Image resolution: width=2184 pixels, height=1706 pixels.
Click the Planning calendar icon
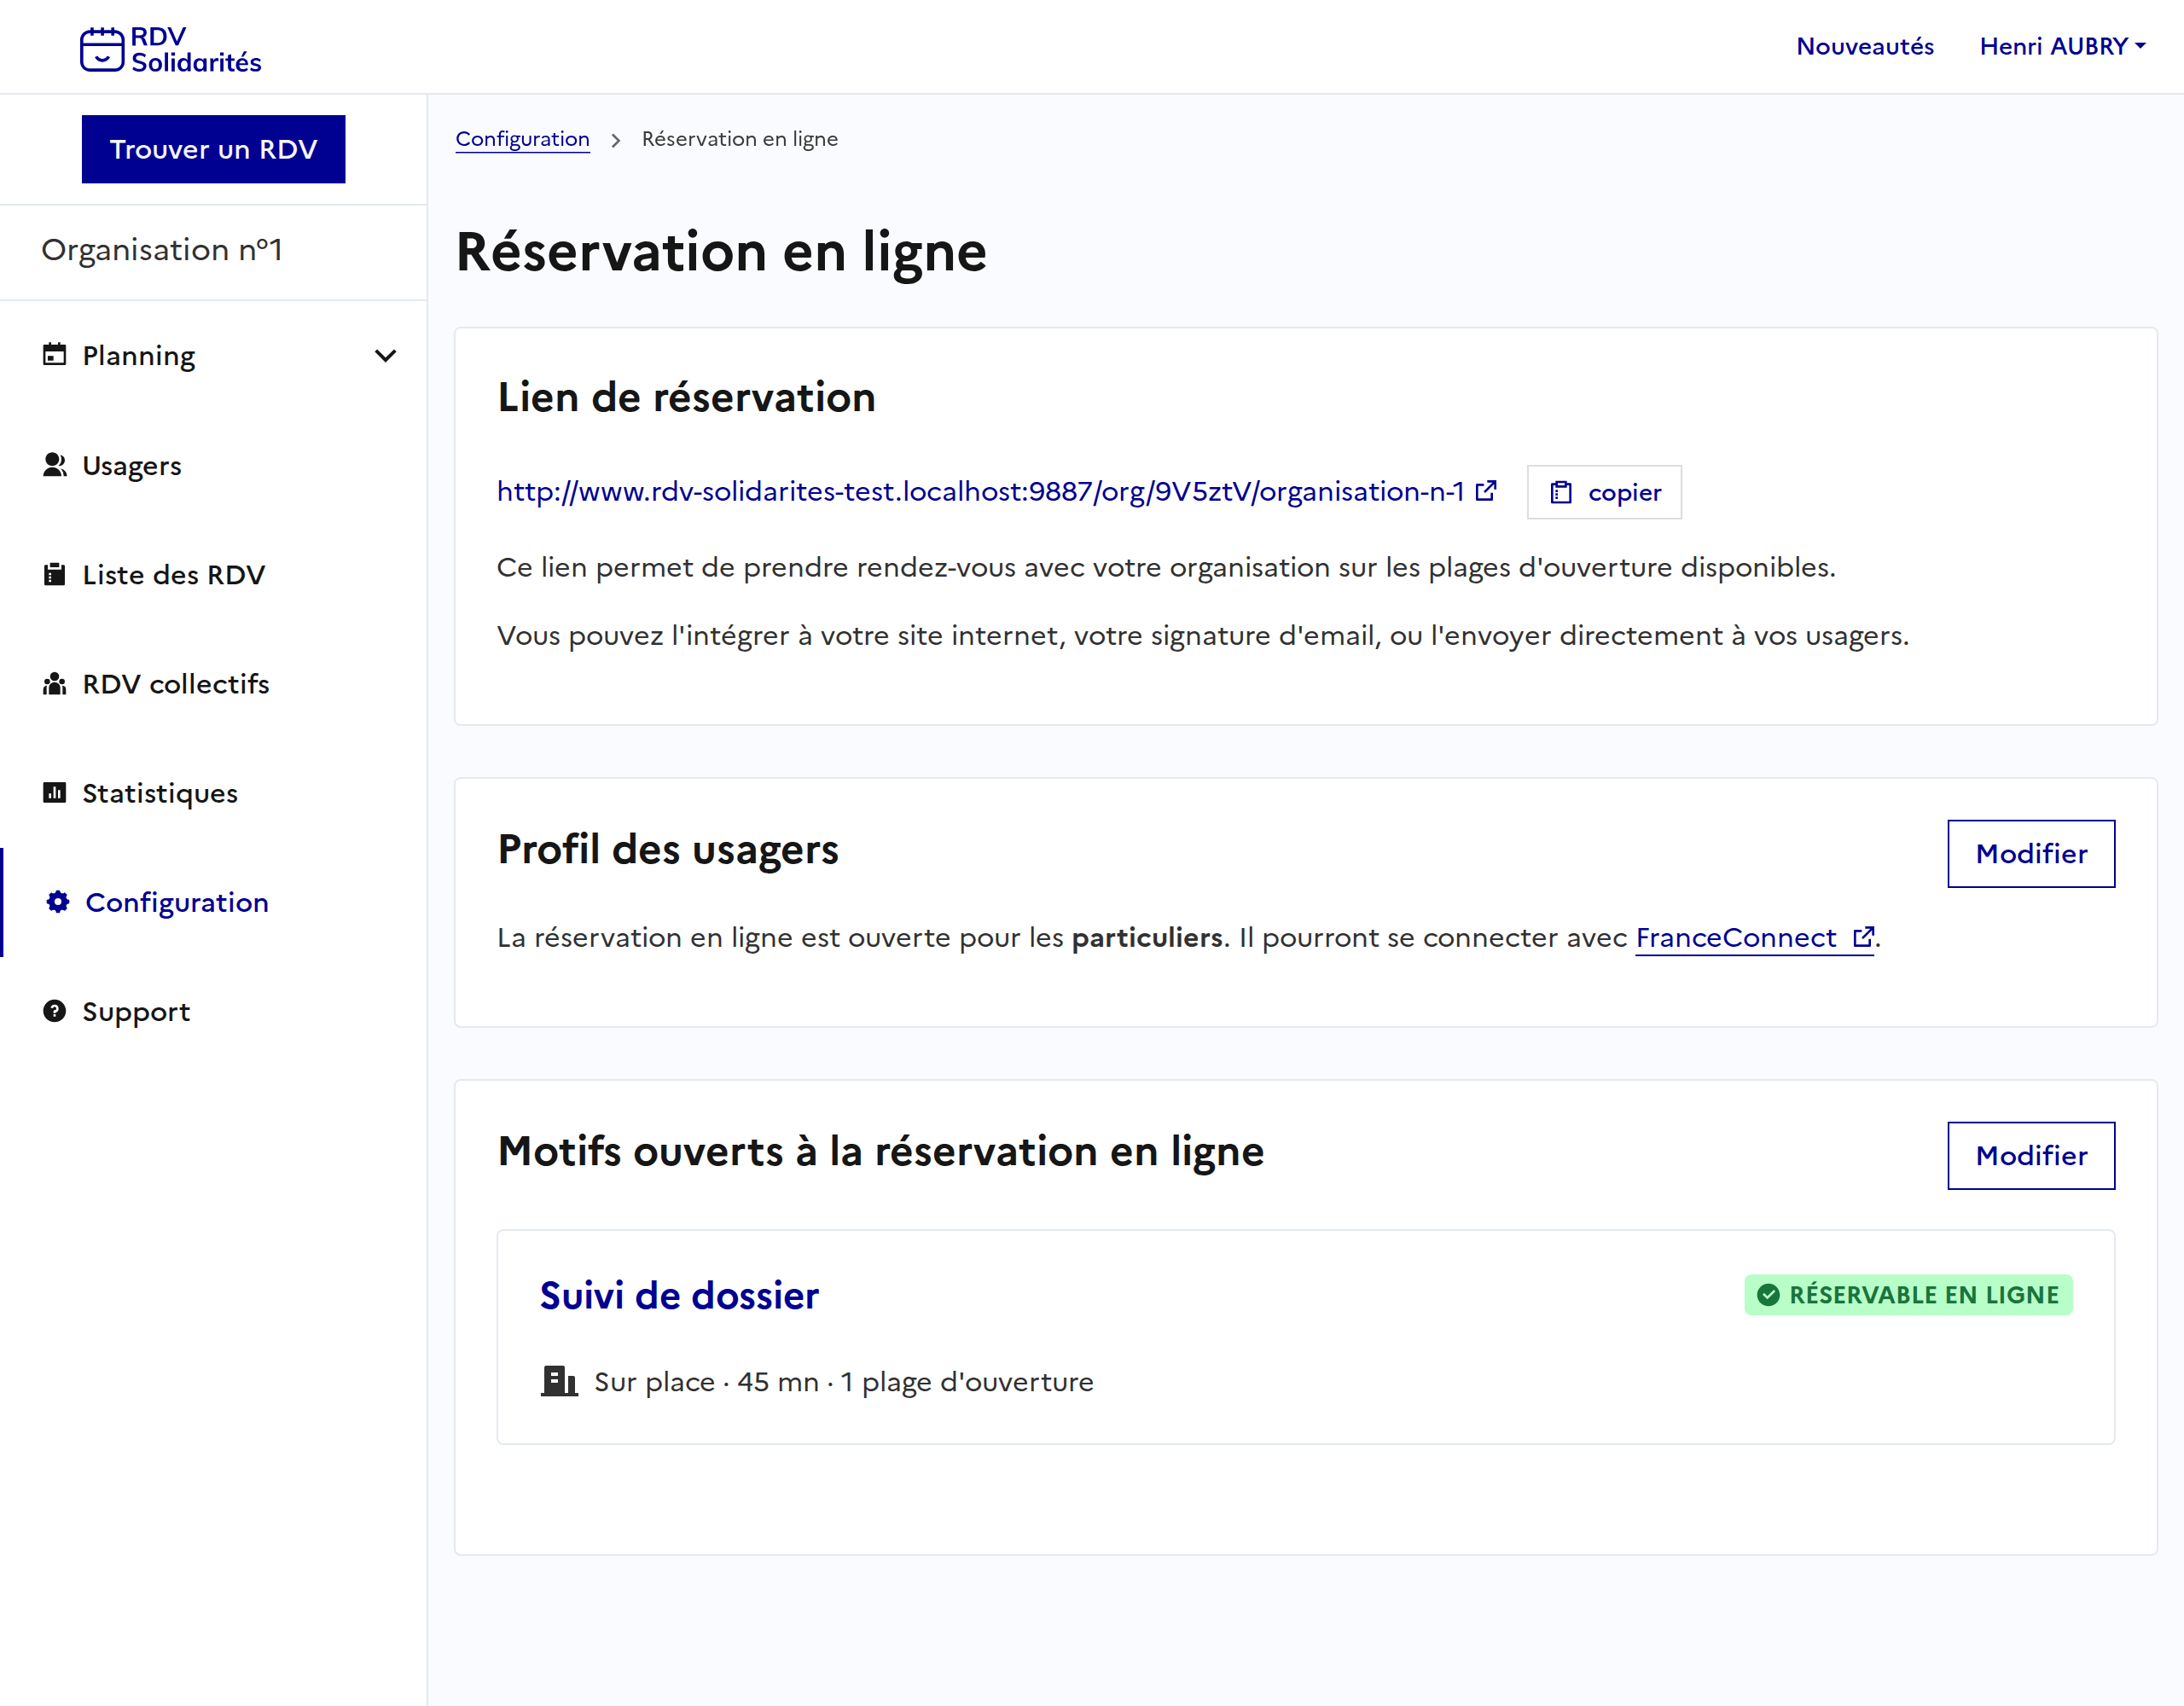[x=54, y=354]
